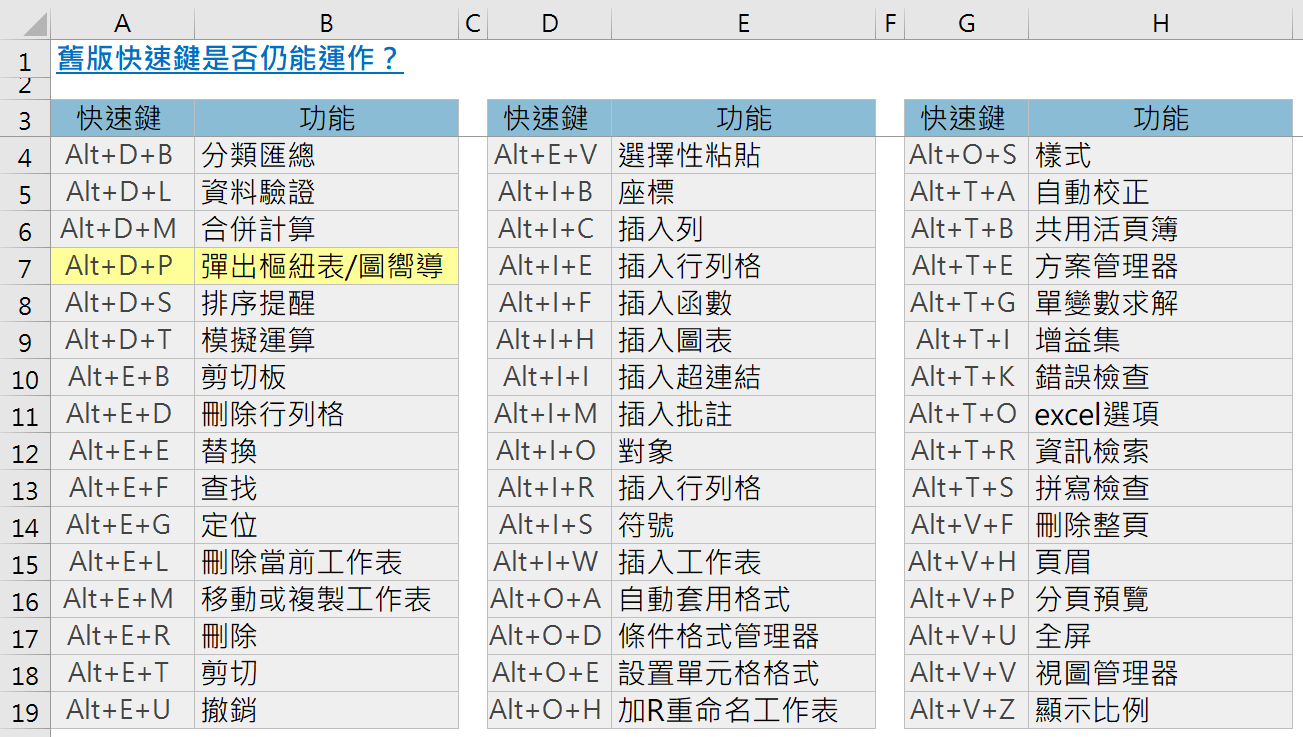Select the 共用活頁簿 cell
Viewport: 1303px width, 737px height.
pos(1160,229)
